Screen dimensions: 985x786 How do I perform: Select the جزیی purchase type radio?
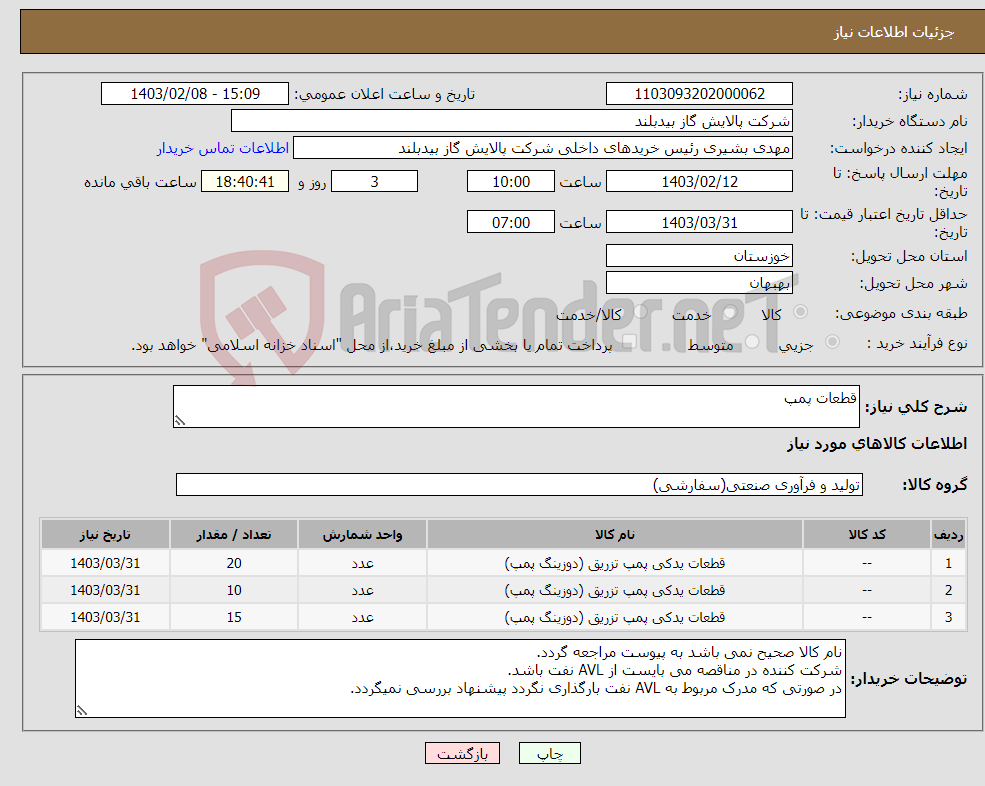coord(832,342)
